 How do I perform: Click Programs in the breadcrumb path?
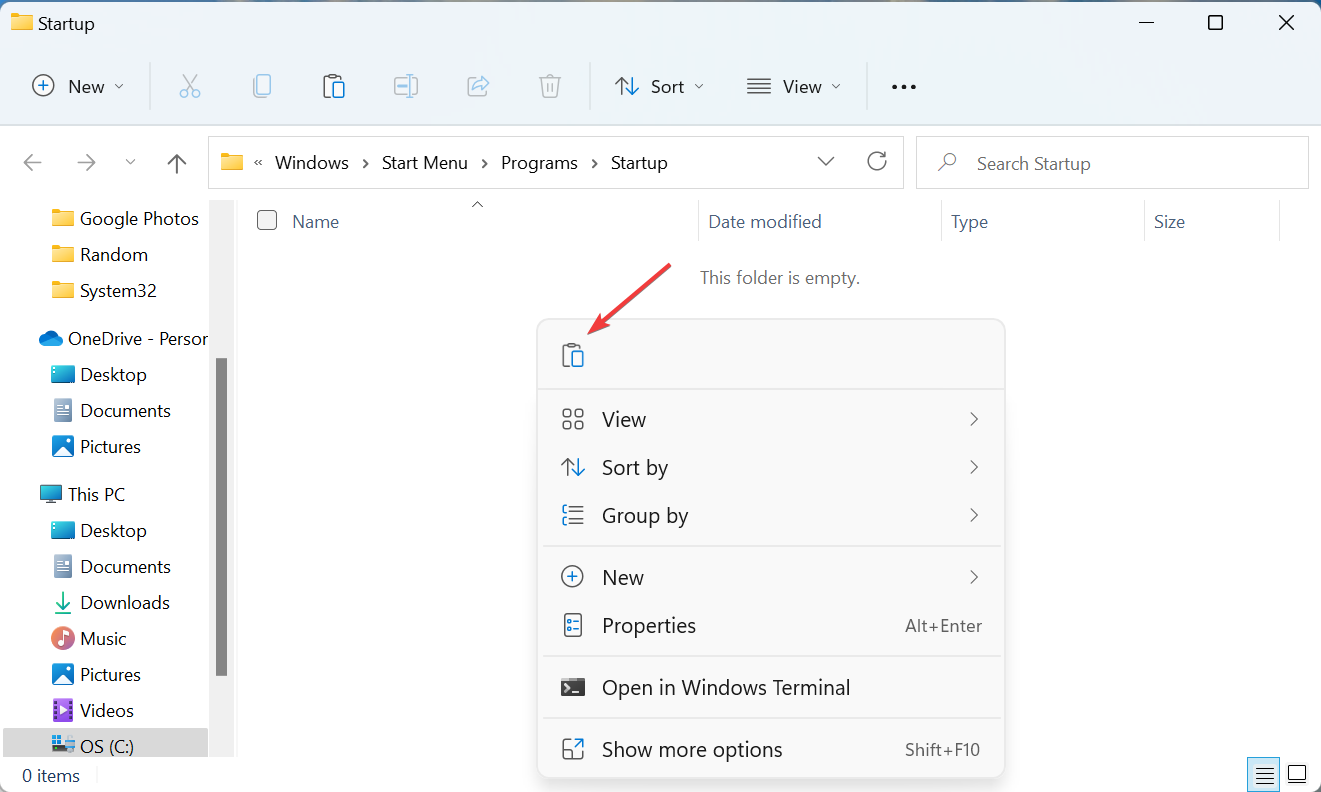pyautogui.click(x=539, y=162)
